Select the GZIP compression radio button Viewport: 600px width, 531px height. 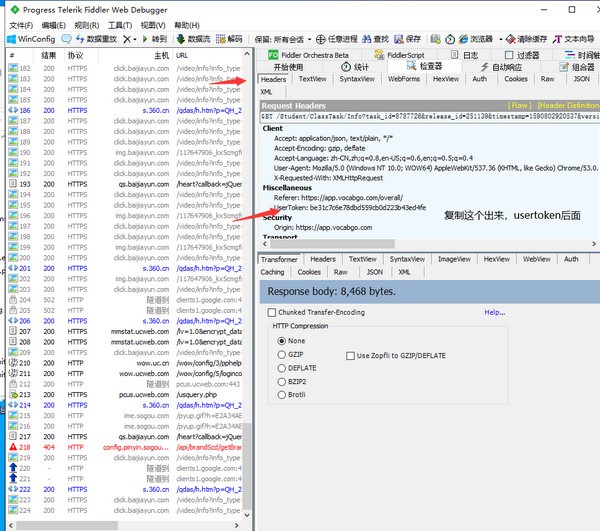(280, 355)
